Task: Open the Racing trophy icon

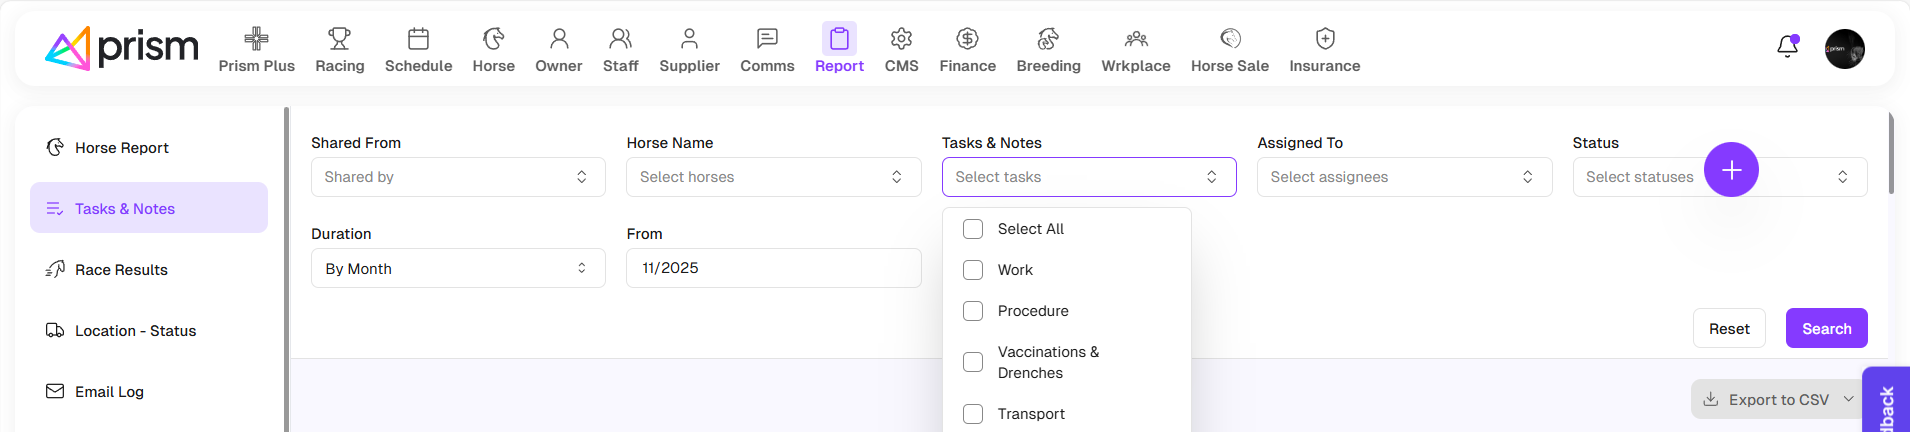Action: tap(340, 40)
